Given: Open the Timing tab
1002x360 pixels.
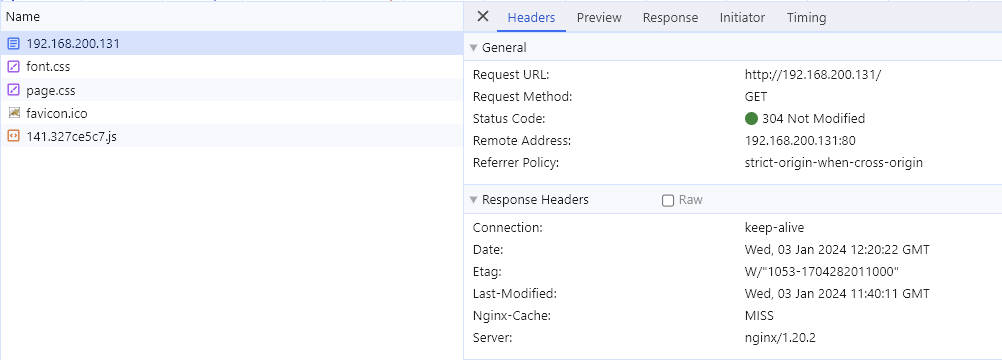Looking at the screenshot, I should (x=806, y=17).
